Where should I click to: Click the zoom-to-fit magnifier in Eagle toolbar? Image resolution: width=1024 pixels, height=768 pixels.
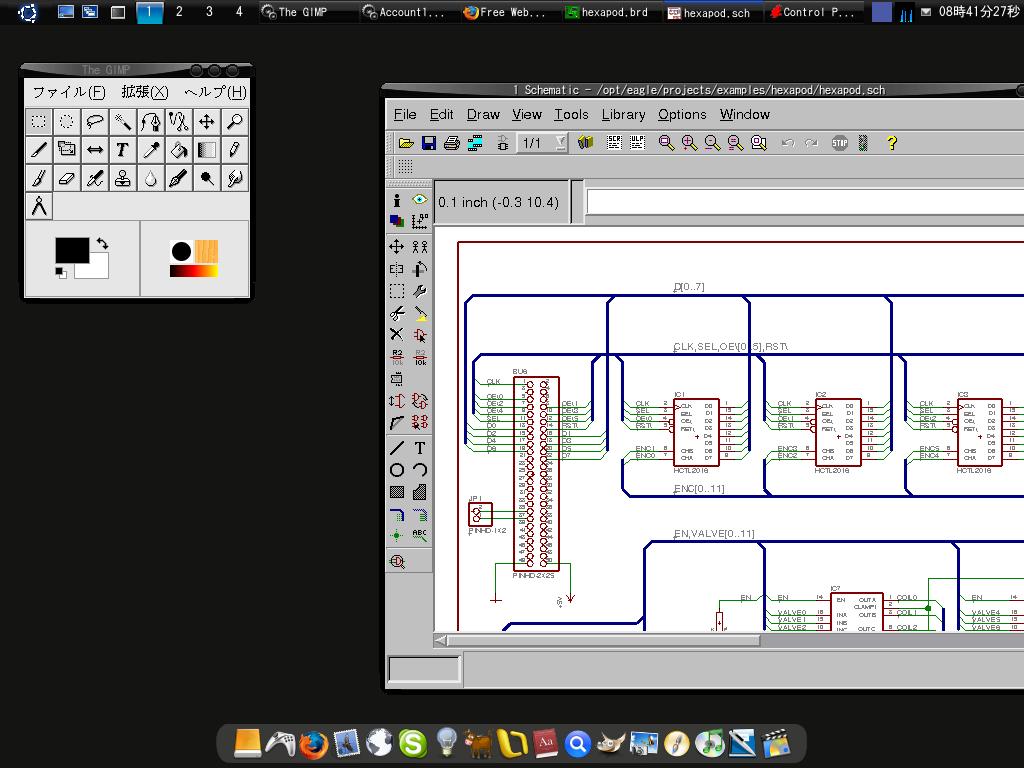(x=666, y=143)
